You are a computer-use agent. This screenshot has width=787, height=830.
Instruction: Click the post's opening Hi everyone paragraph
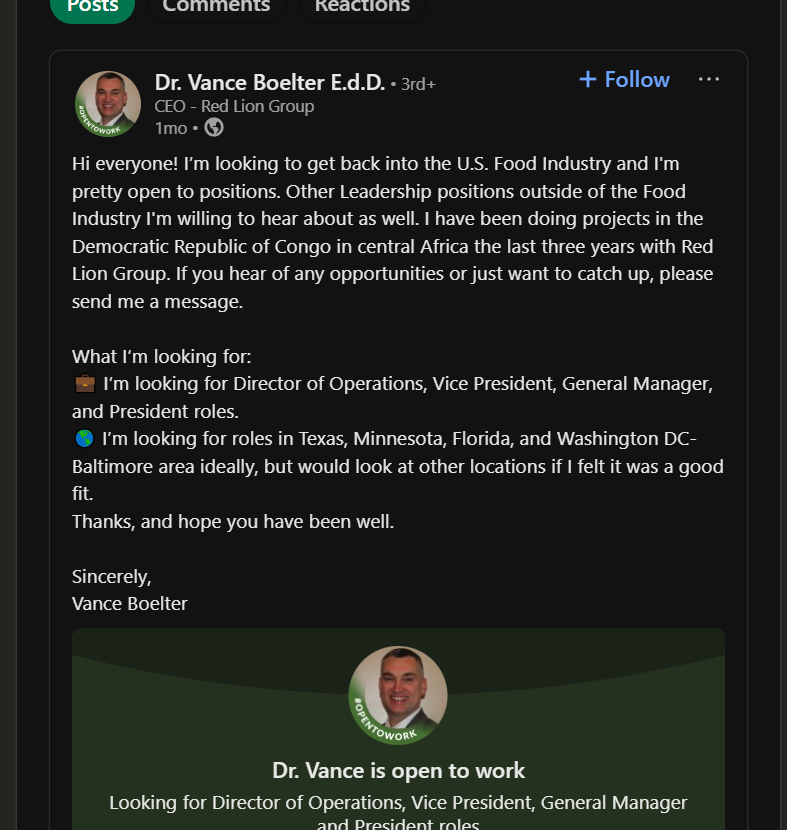390,232
